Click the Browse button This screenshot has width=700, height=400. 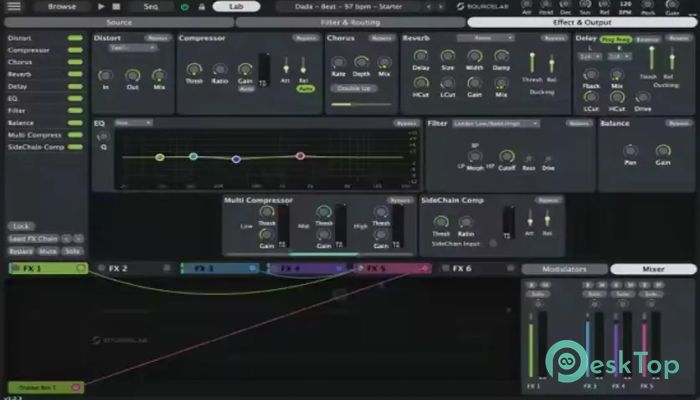pos(60,6)
